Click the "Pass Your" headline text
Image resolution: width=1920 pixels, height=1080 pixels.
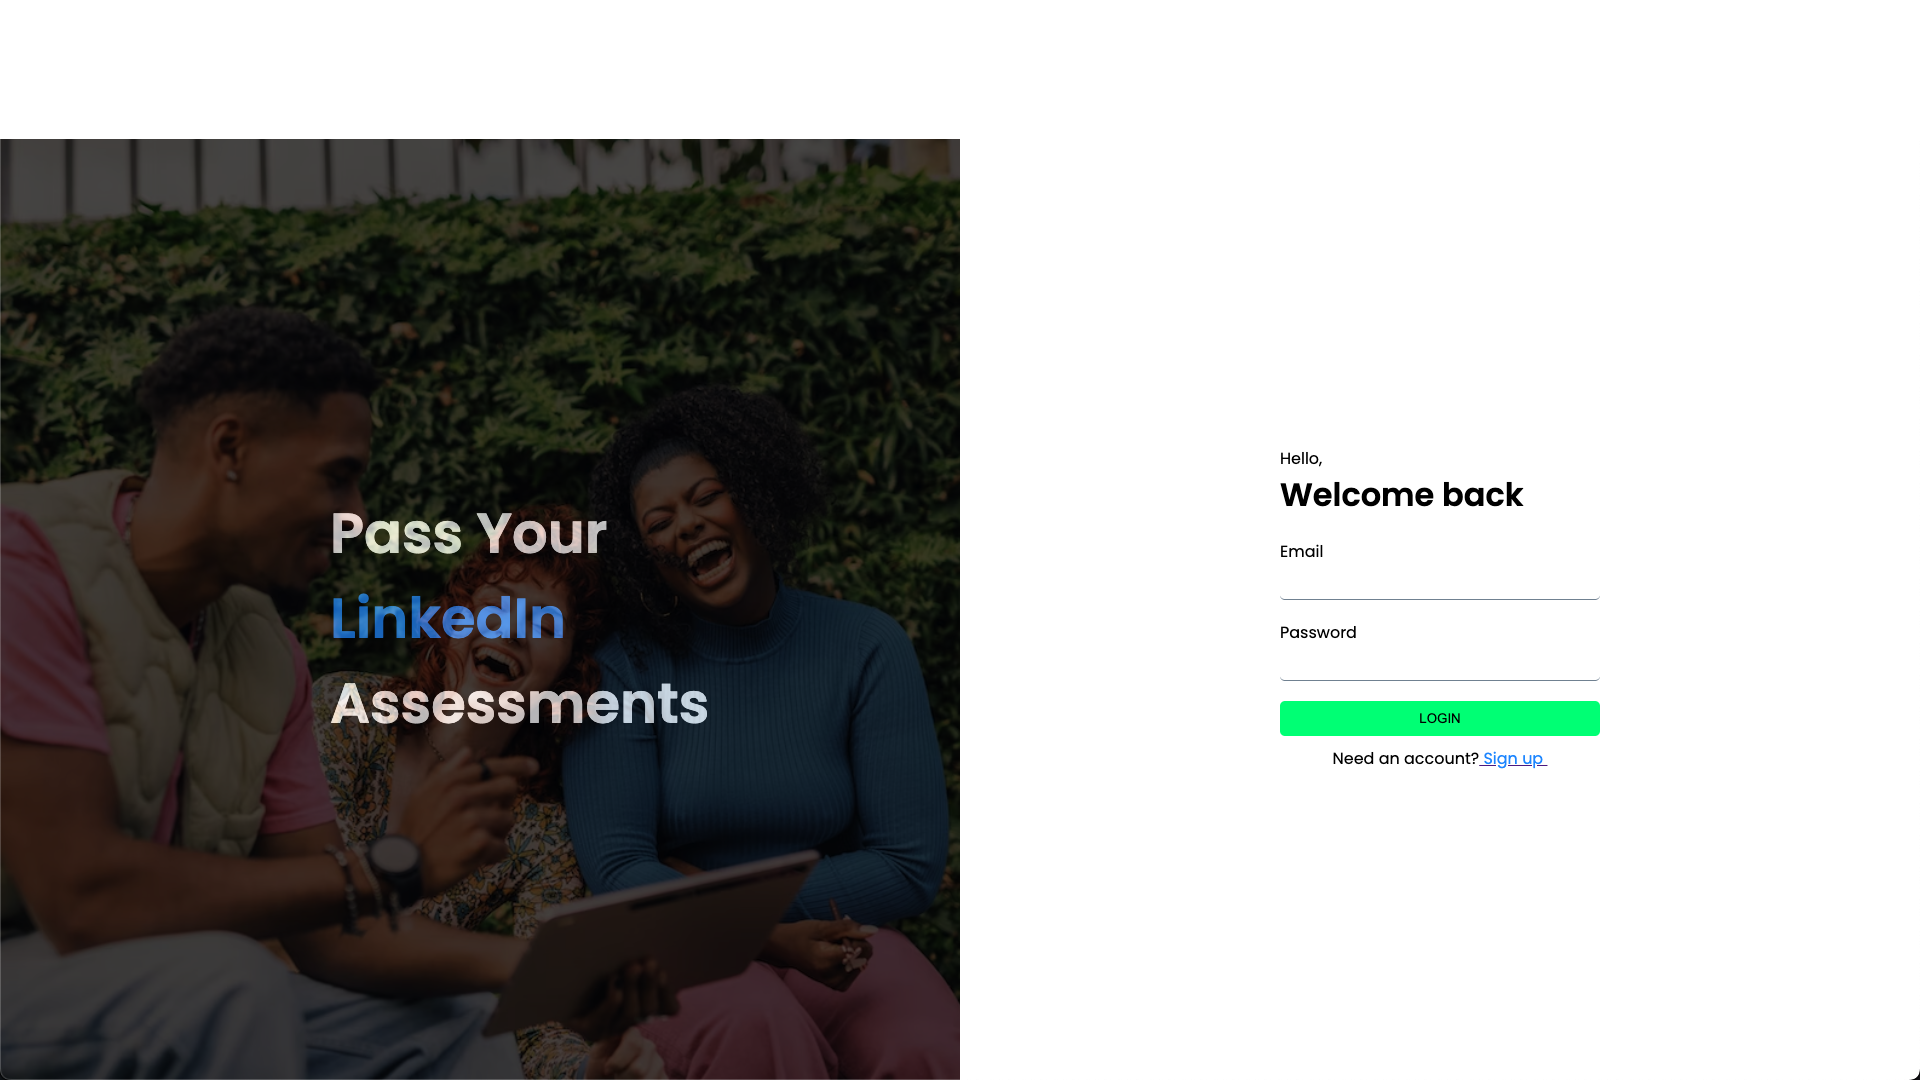468,533
